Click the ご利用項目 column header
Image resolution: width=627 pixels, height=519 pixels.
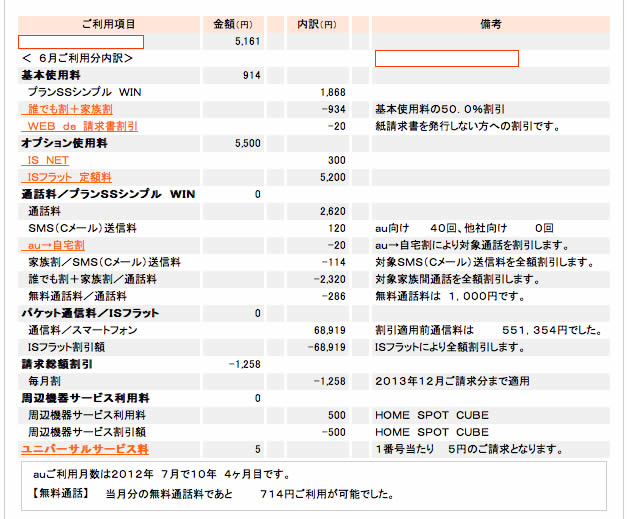108,24
